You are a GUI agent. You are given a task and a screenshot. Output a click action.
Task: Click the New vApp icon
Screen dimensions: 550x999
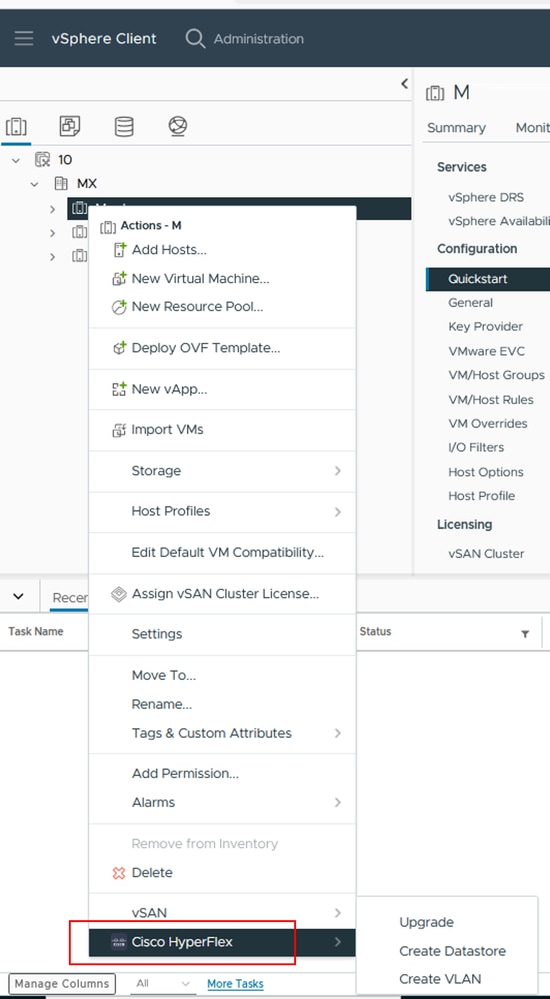click(119, 389)
